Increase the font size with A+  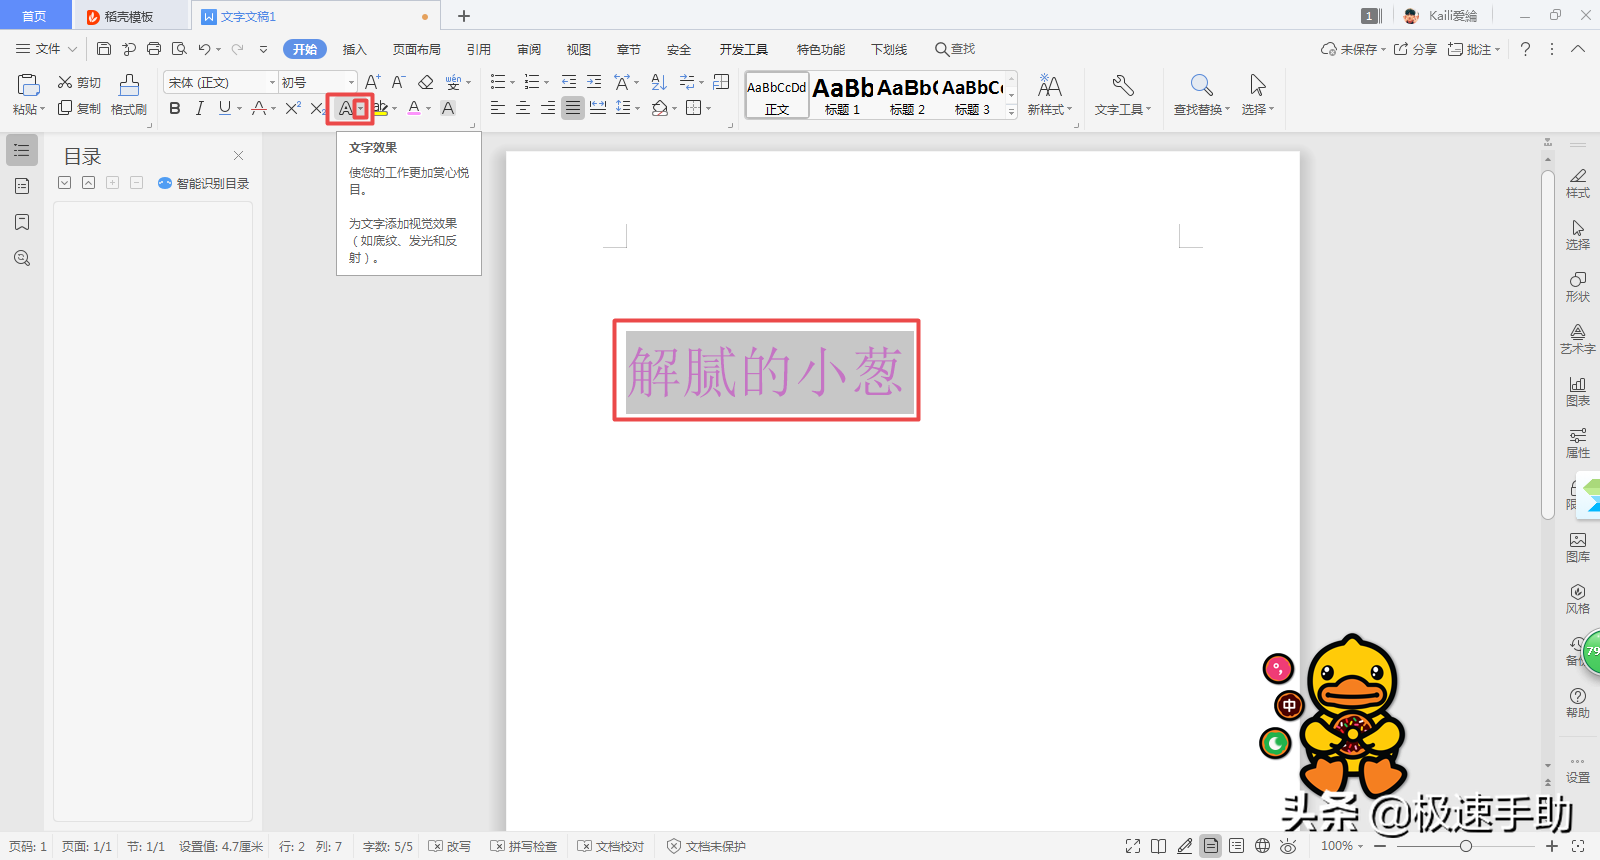click(x=372, y=82)
